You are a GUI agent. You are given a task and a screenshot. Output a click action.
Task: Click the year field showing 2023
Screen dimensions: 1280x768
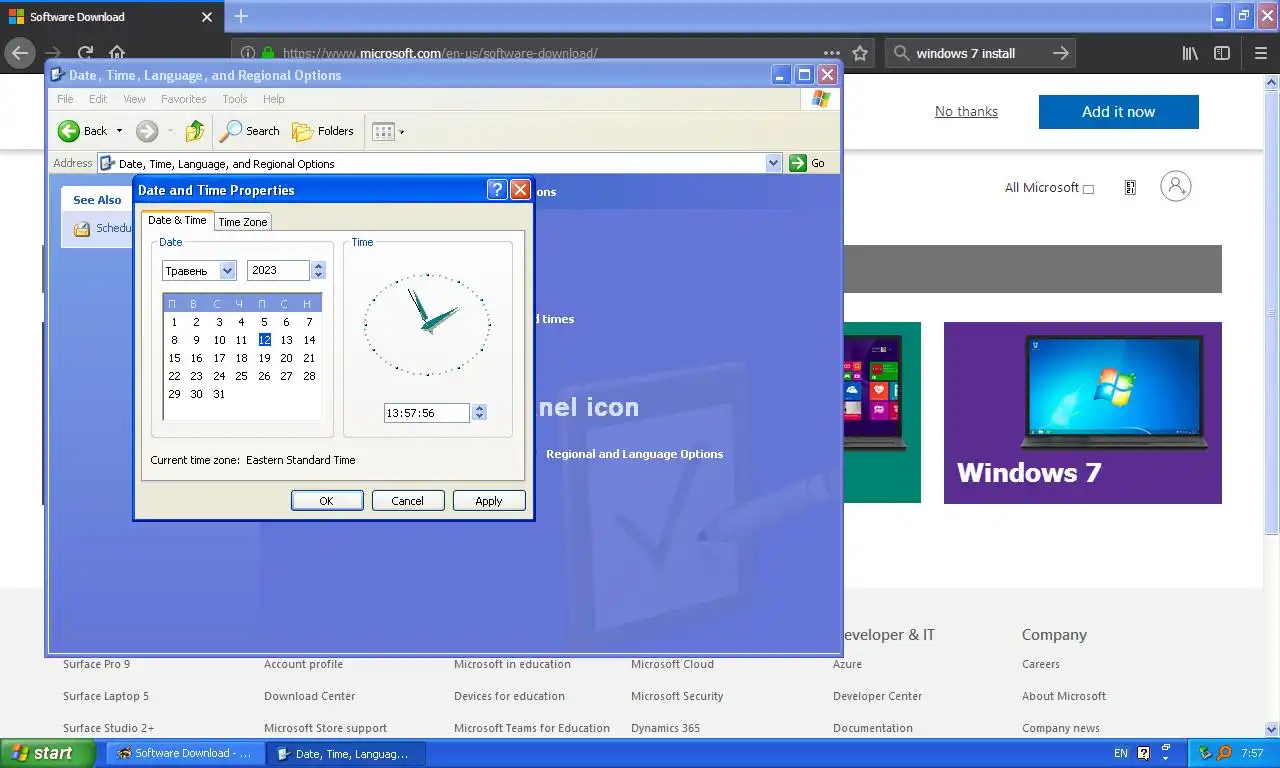278,270
